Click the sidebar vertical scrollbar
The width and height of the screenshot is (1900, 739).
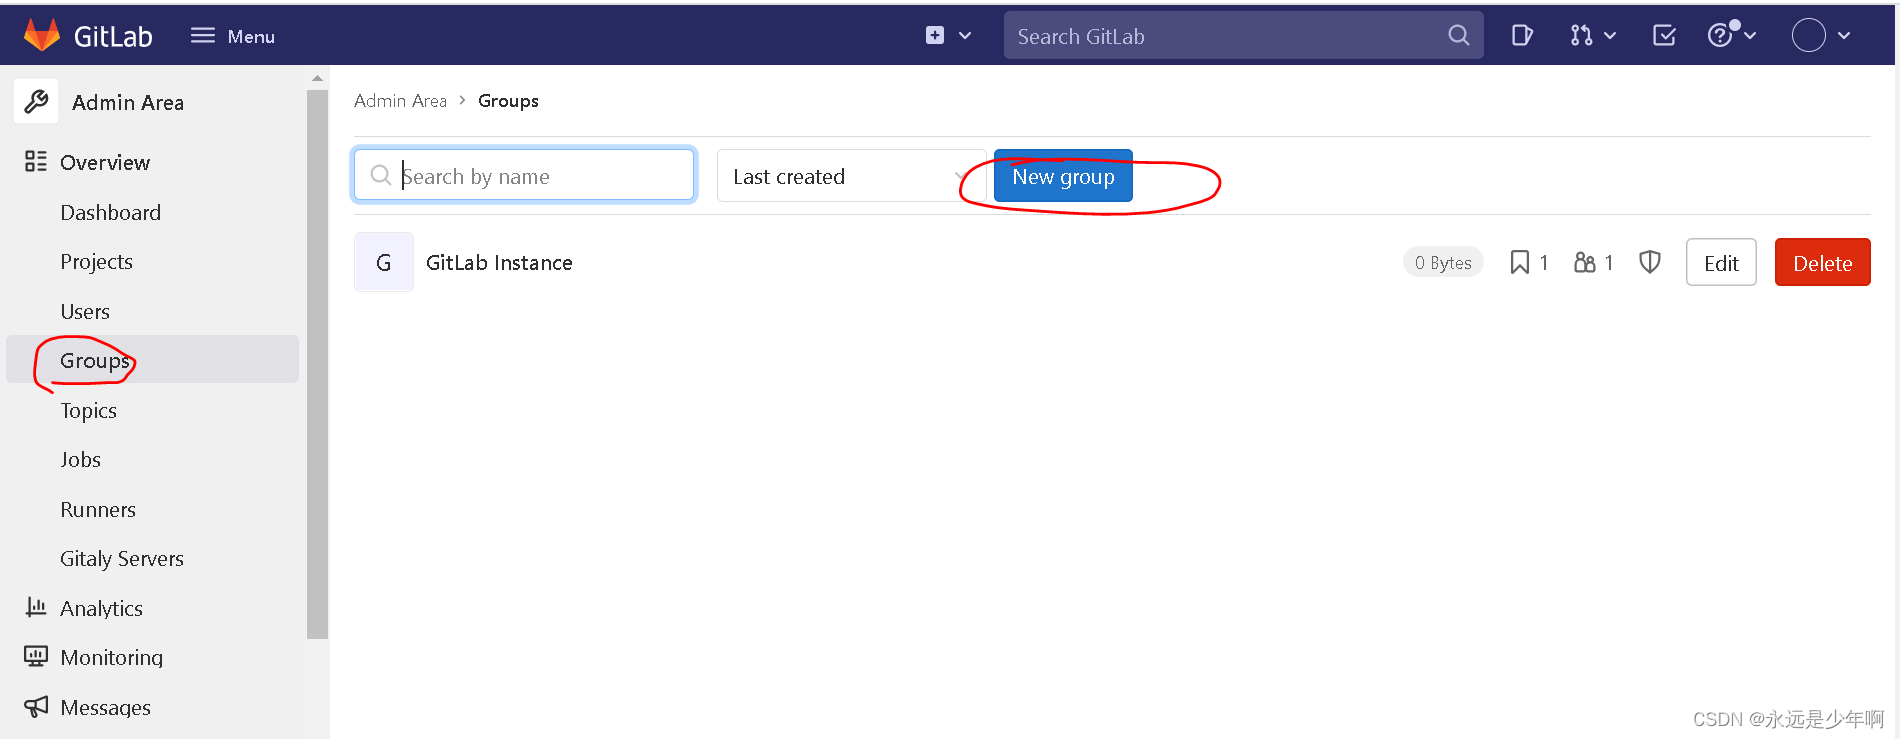[317, 363]
